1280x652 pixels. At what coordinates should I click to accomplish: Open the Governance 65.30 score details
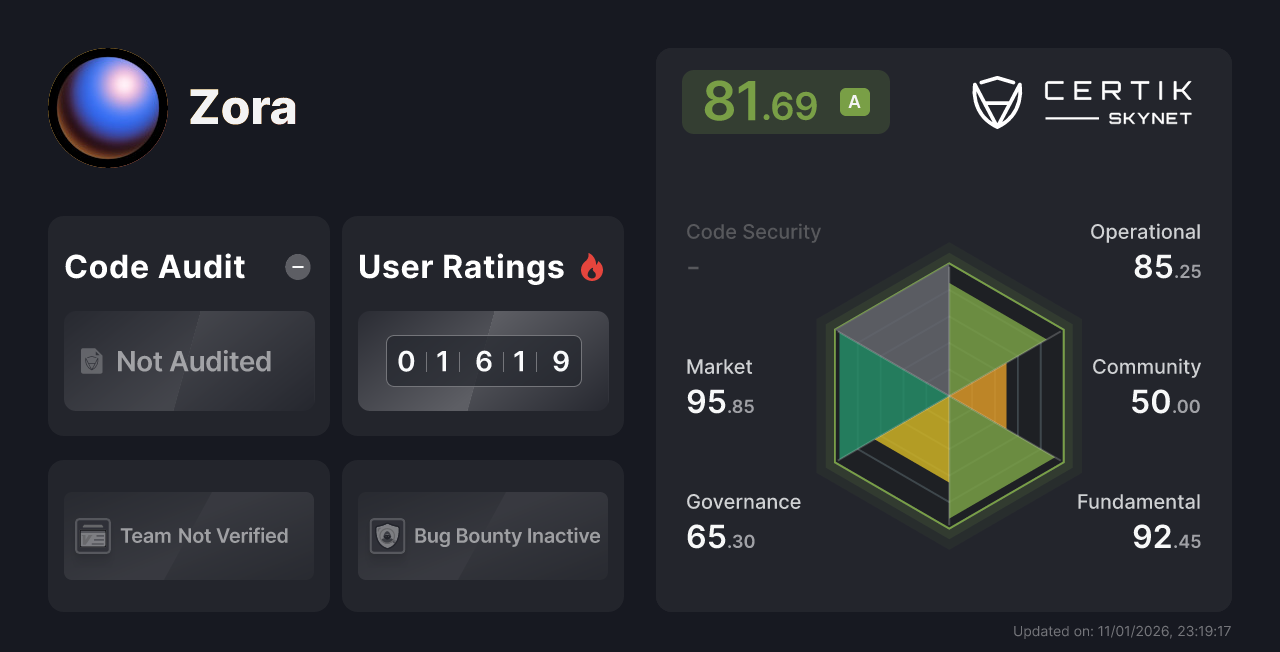pyautogui.click(x=743, y=520)
